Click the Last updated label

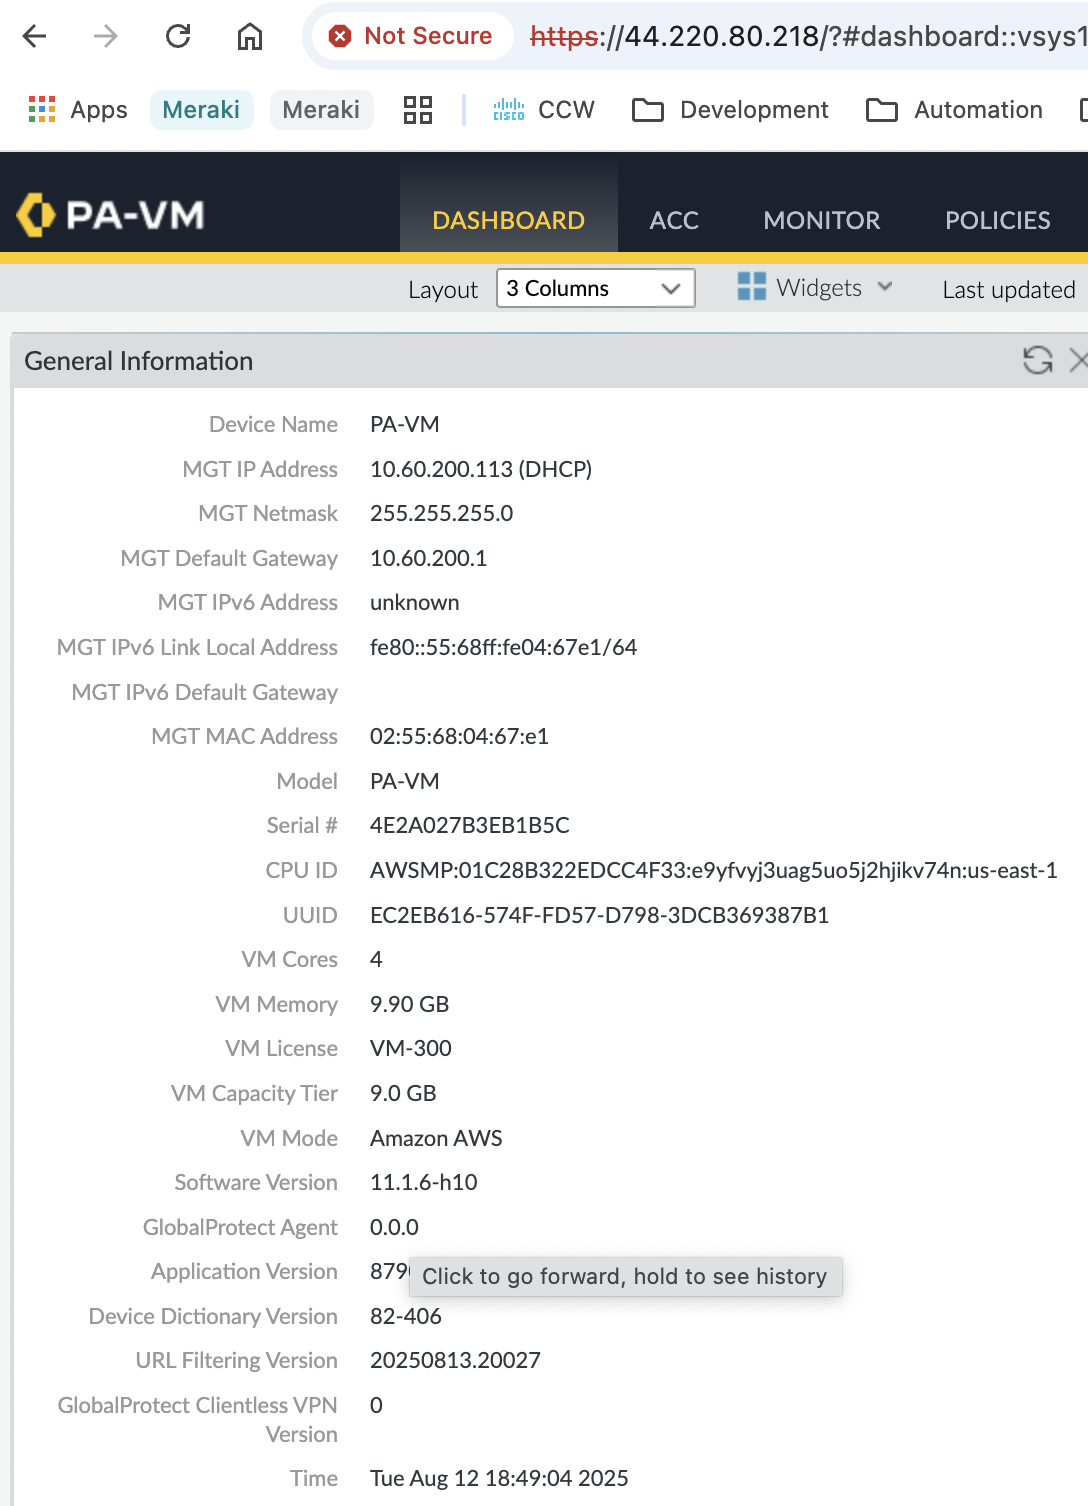(x=1009, y=289)
